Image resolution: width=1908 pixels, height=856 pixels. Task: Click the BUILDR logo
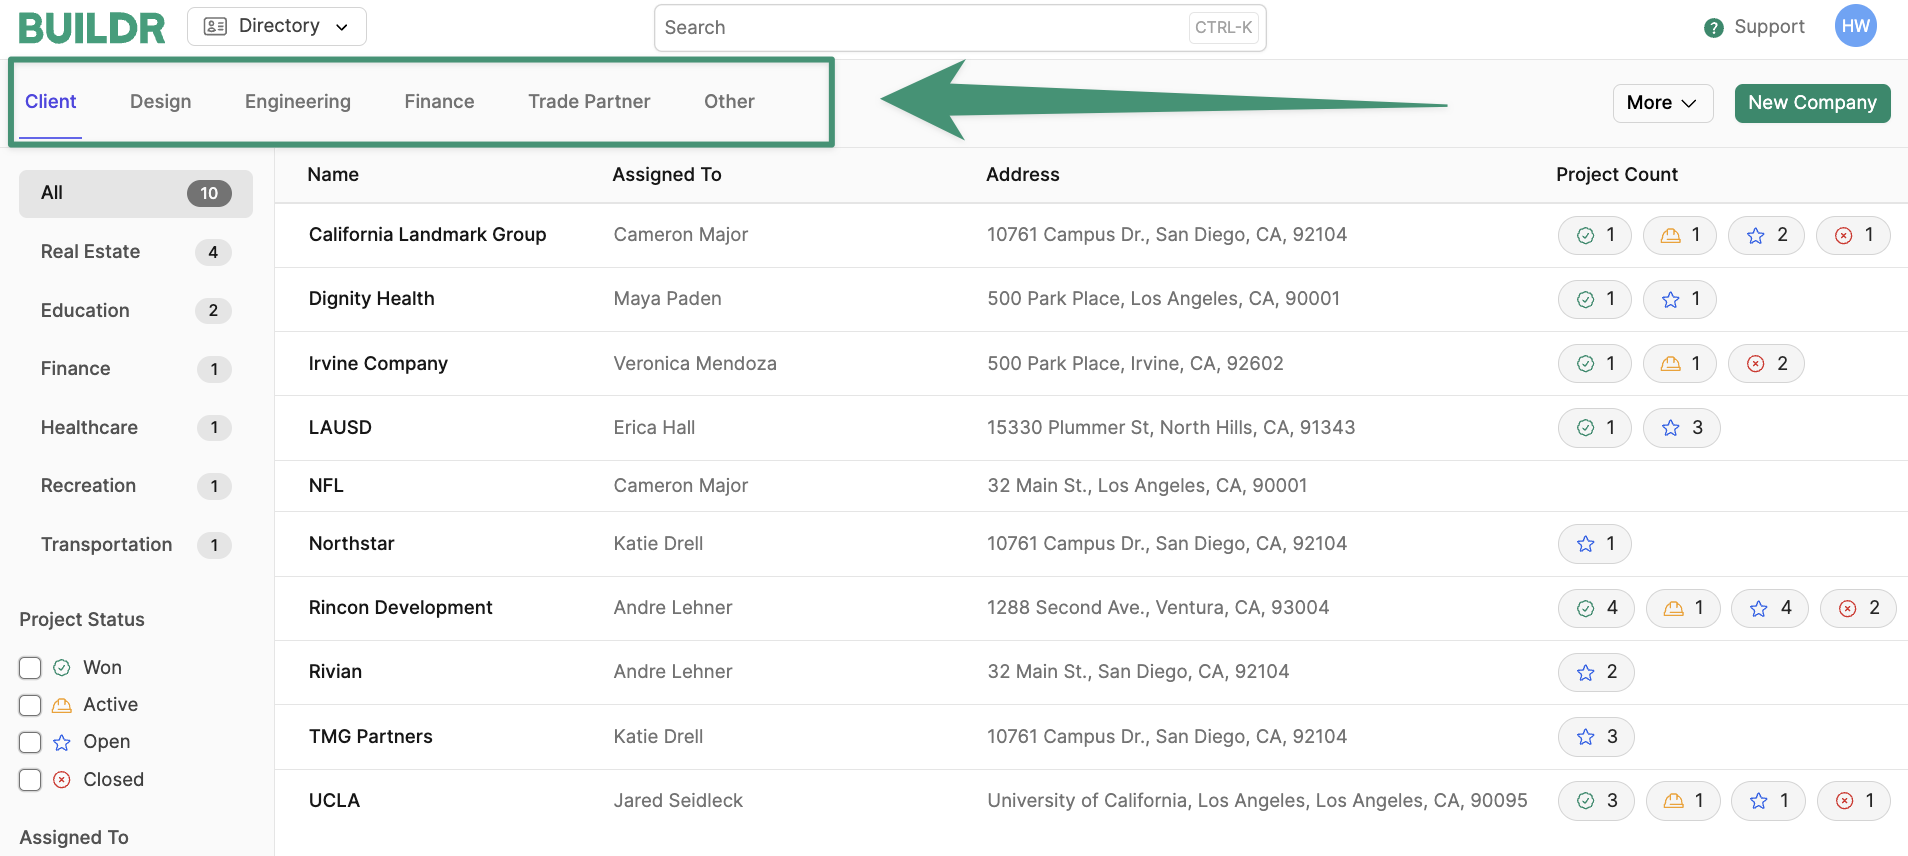92,28
